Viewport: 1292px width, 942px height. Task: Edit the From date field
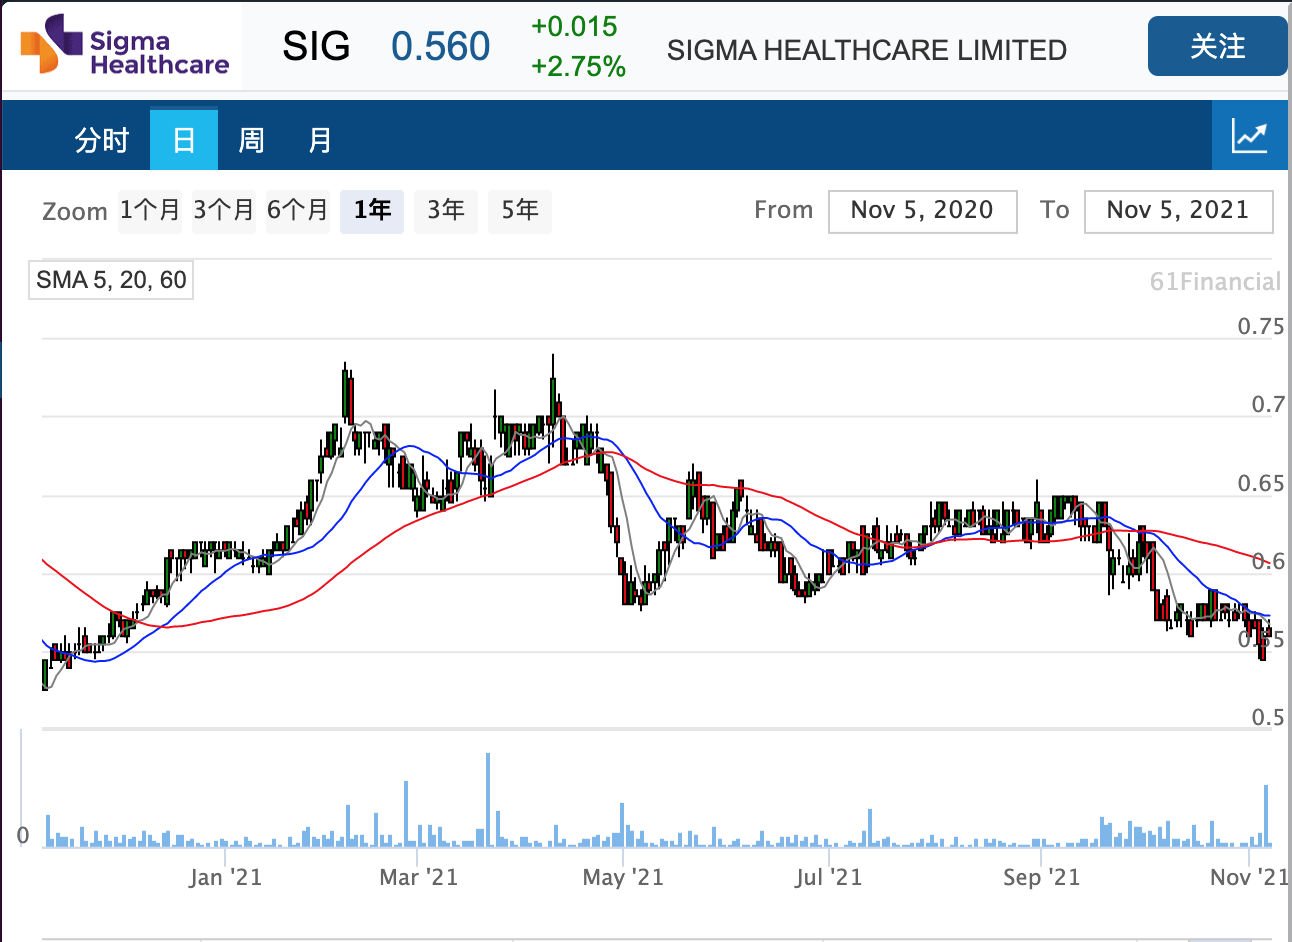922,211
